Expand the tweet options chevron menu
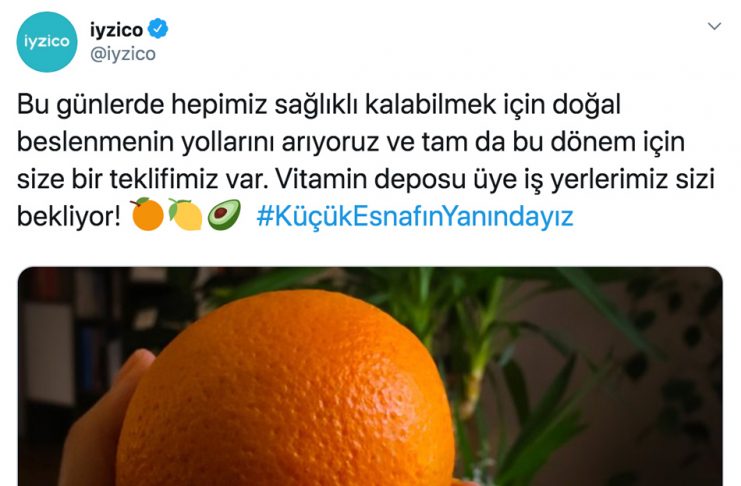The image size is (741, 486). tap(714, 26)
